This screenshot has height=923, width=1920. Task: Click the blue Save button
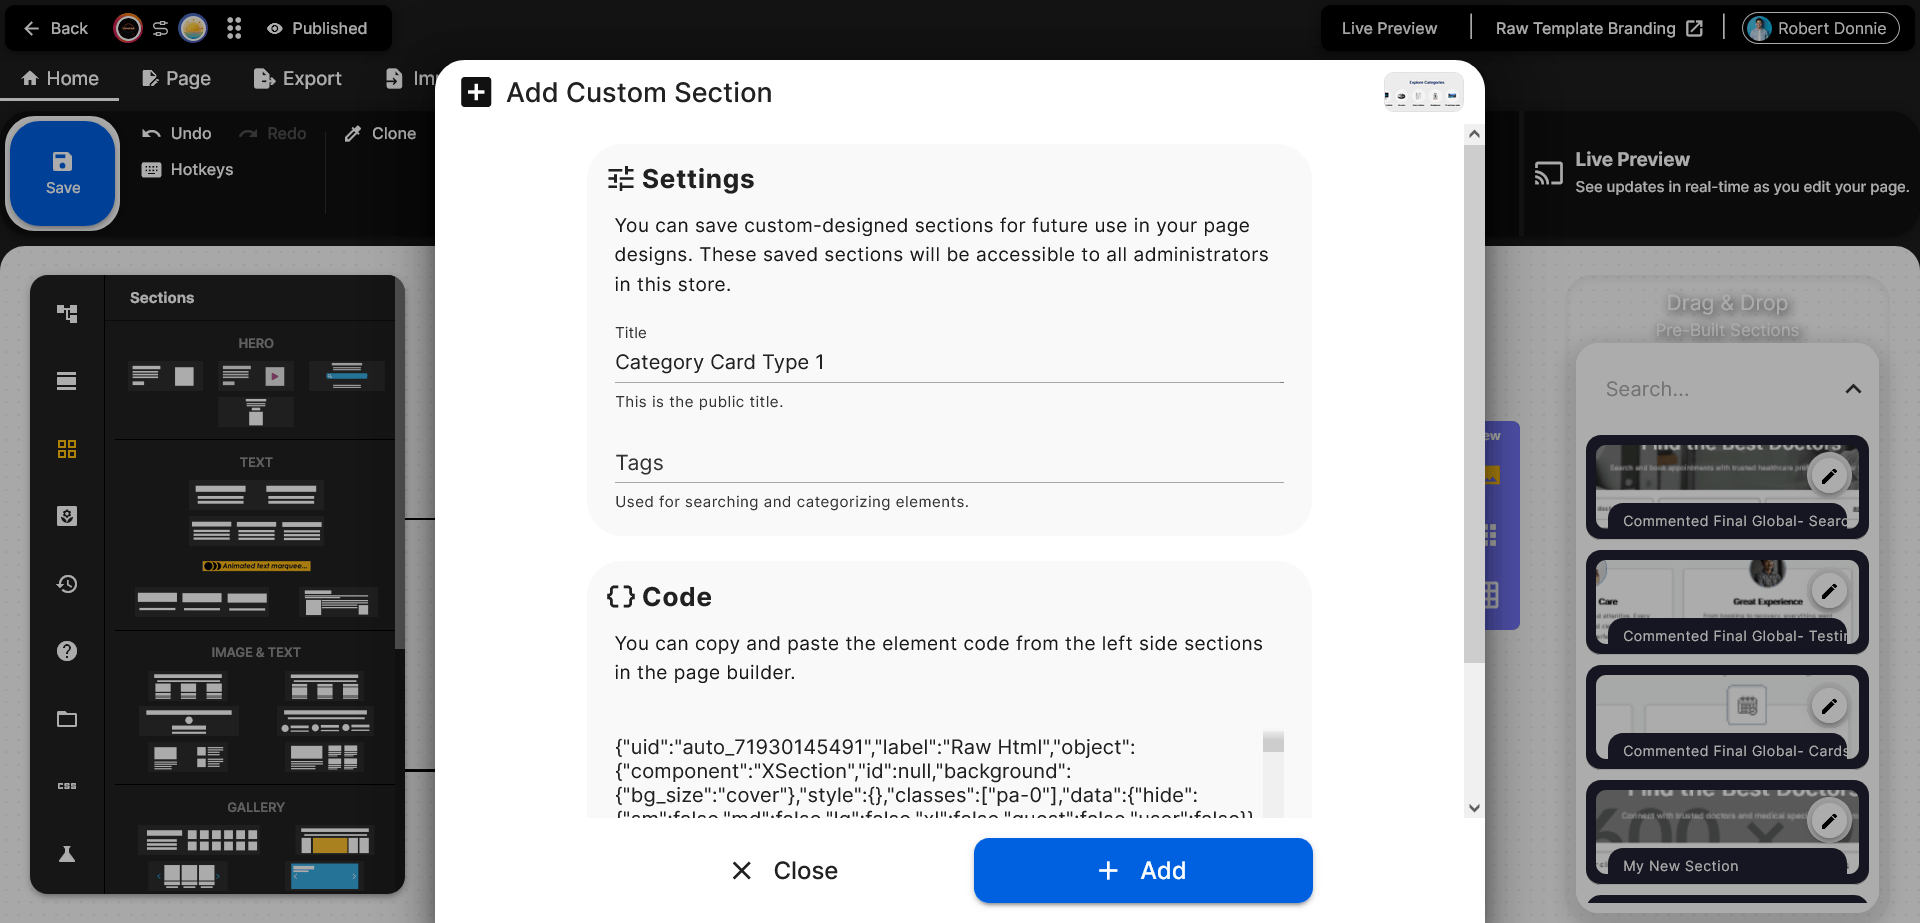point(62,173)
